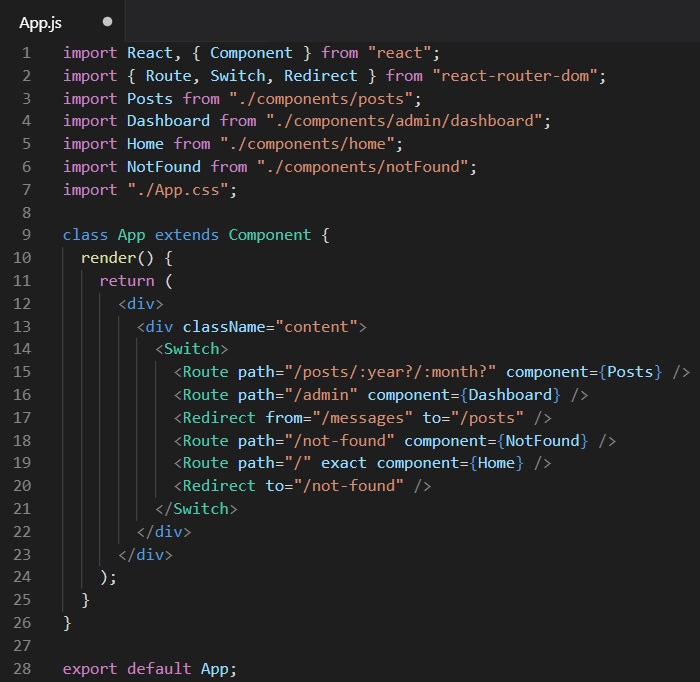Click the unsaved-changes dot on App.js tab
The width and height of the screenshot is (700, 682).
(x=107, y=21)
